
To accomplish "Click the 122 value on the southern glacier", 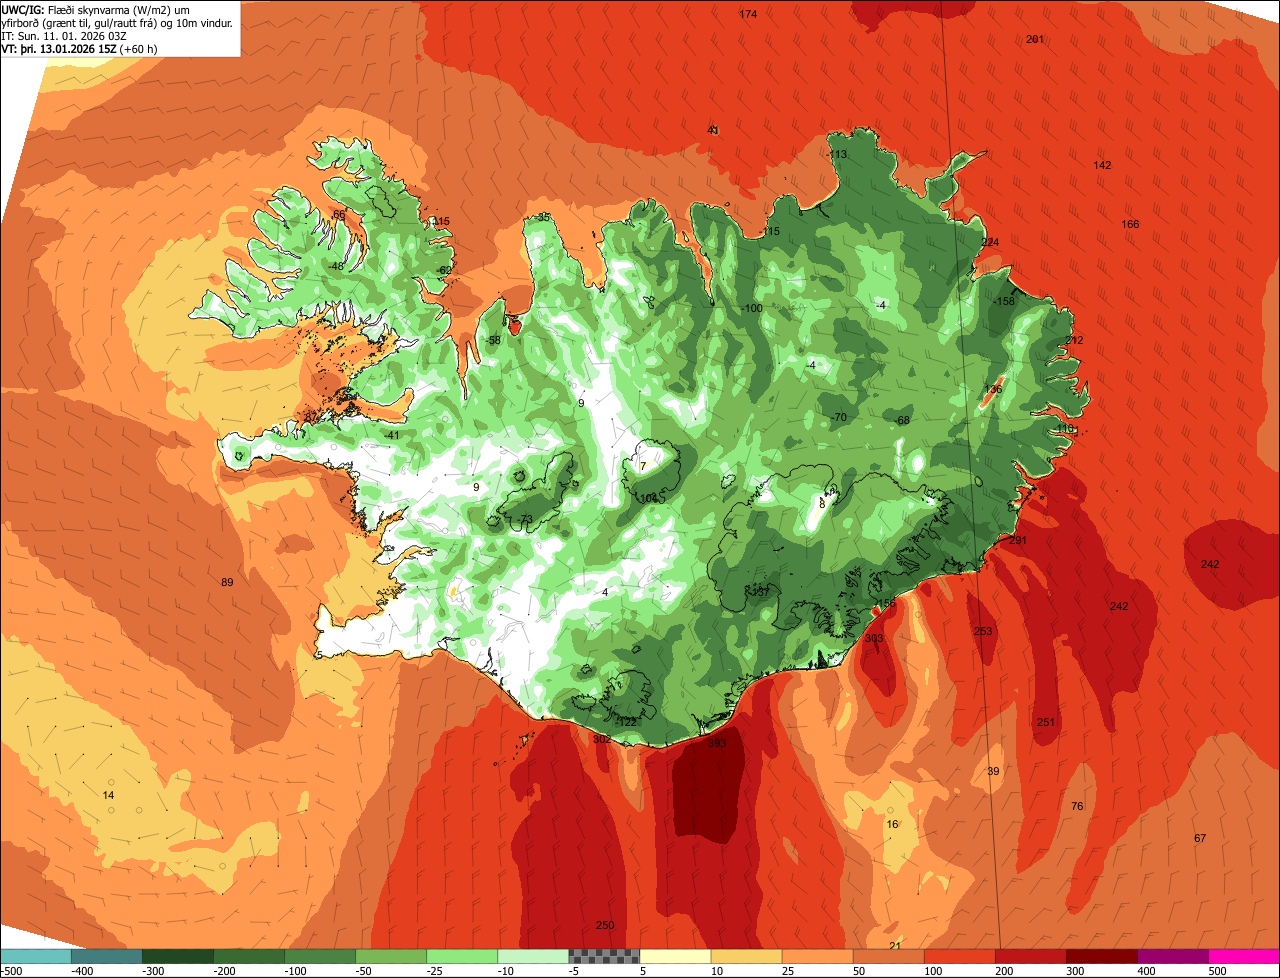I will [628, 721].
